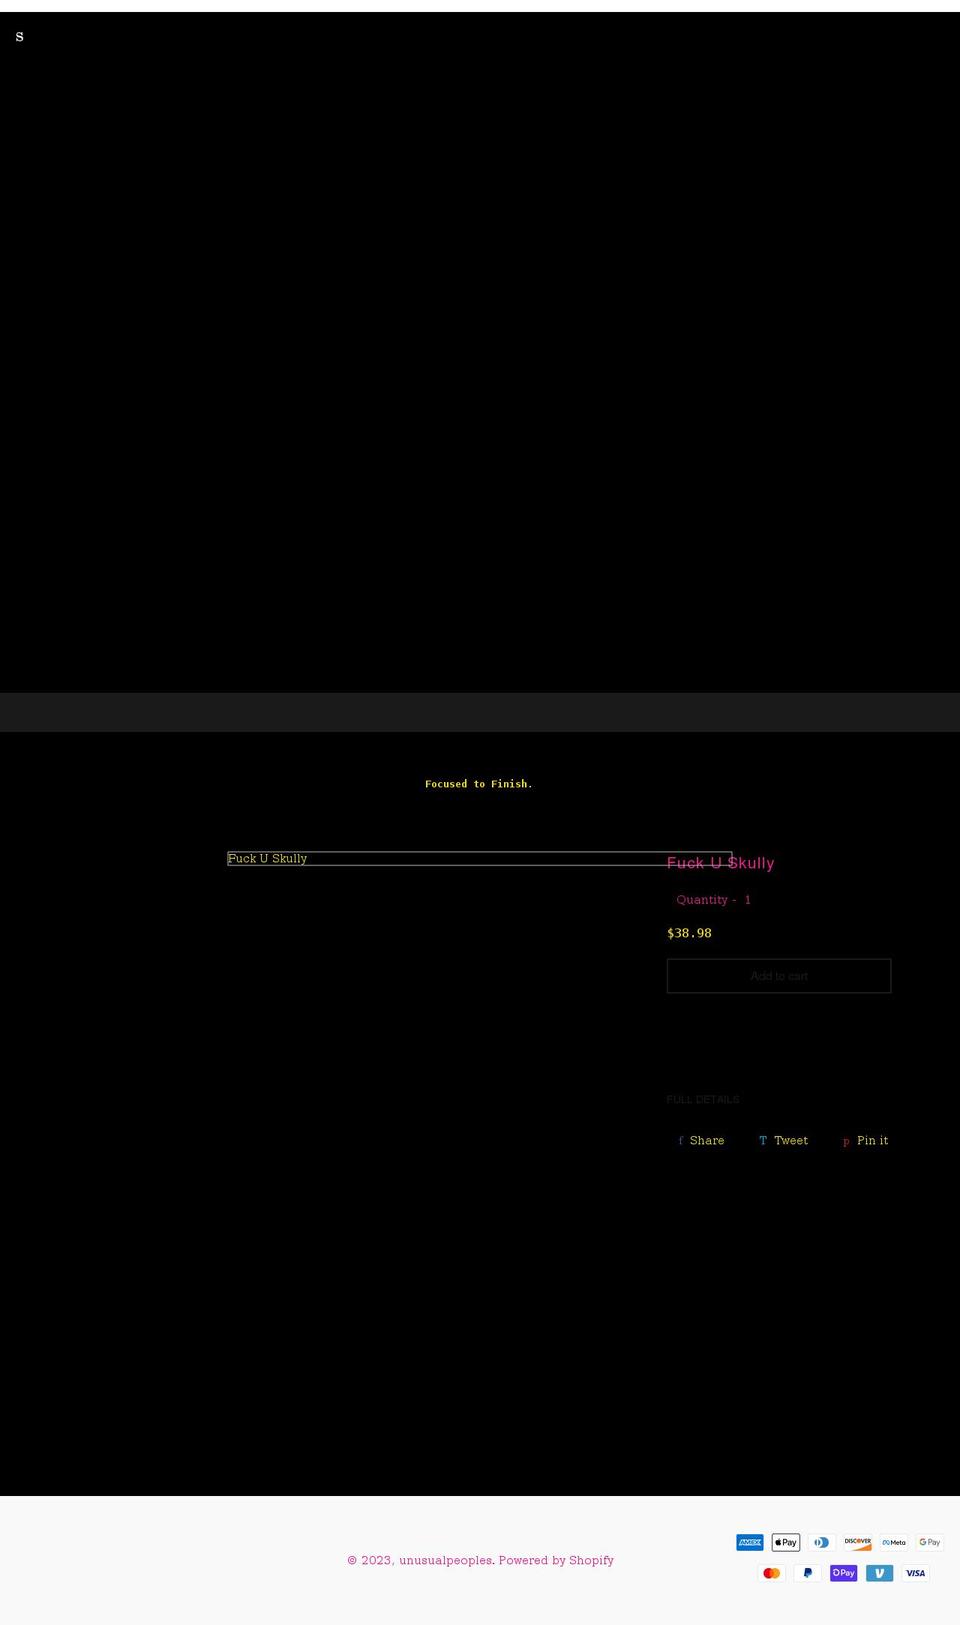Add the Fuck U Skully to cart
The image size is (960, 1625).
click(779, 976)
